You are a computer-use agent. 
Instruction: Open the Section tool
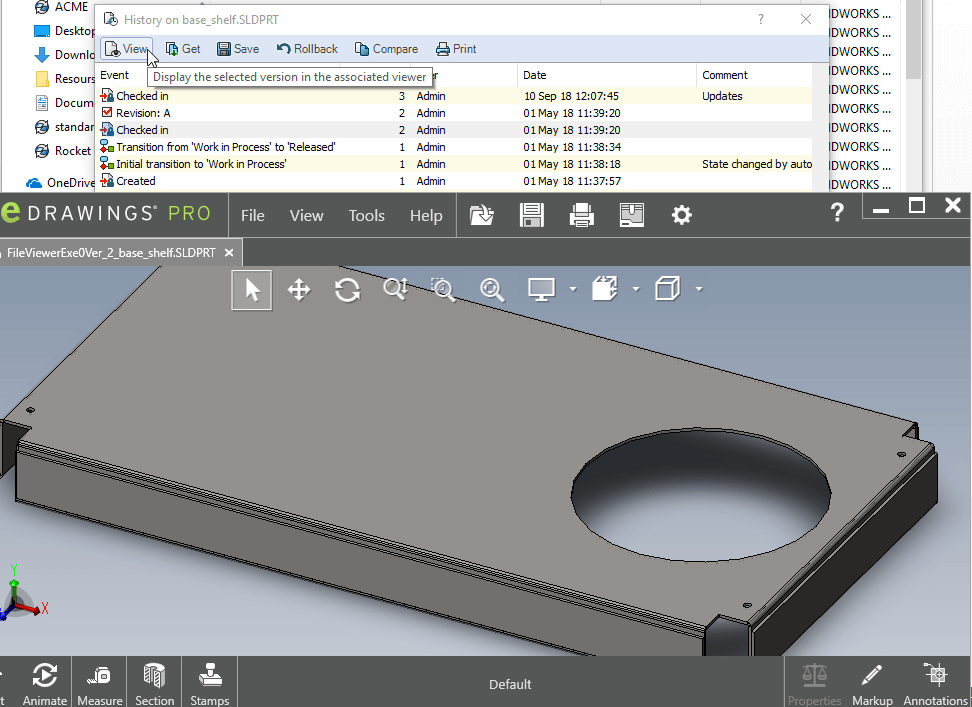[154, 683]
